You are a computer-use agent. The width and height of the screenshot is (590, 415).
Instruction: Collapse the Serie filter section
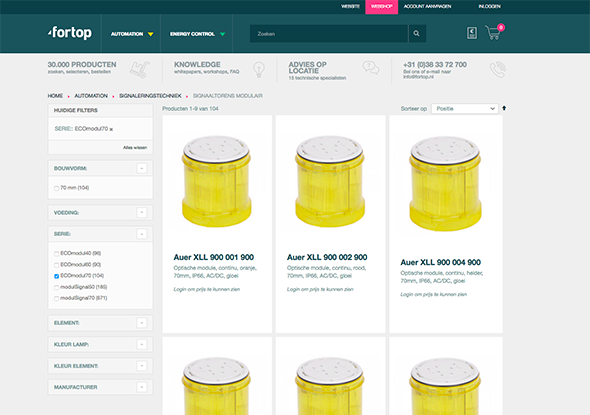click(x=141, y=234)
